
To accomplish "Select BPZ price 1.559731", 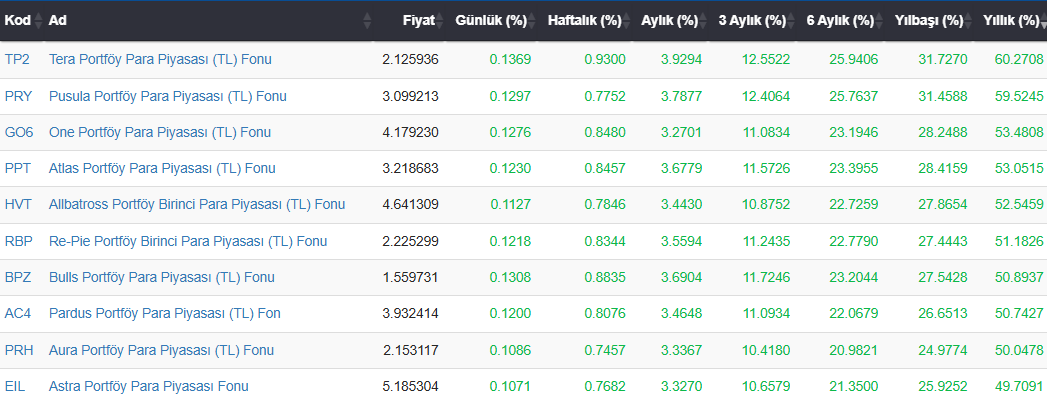I will (x=411, y=277).
